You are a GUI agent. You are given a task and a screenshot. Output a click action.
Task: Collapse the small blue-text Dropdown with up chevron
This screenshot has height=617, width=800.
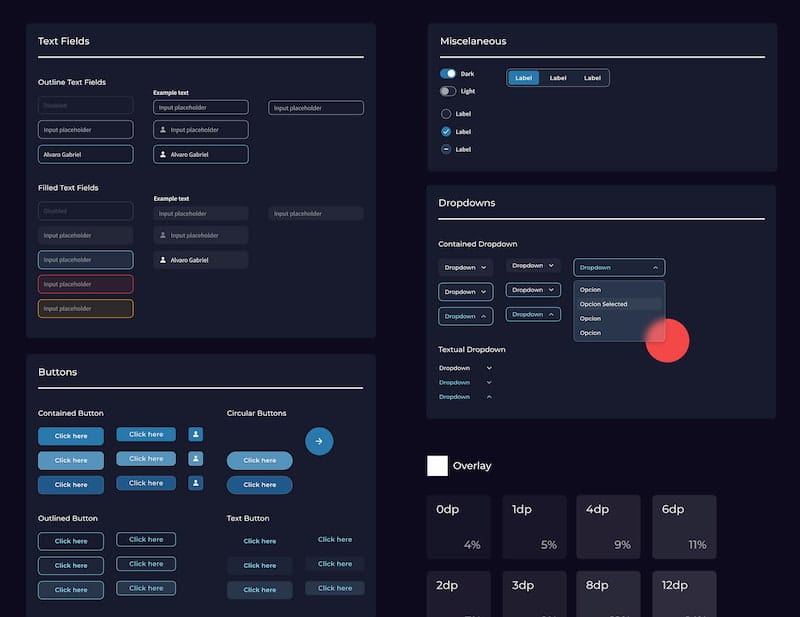coord(533,314)
